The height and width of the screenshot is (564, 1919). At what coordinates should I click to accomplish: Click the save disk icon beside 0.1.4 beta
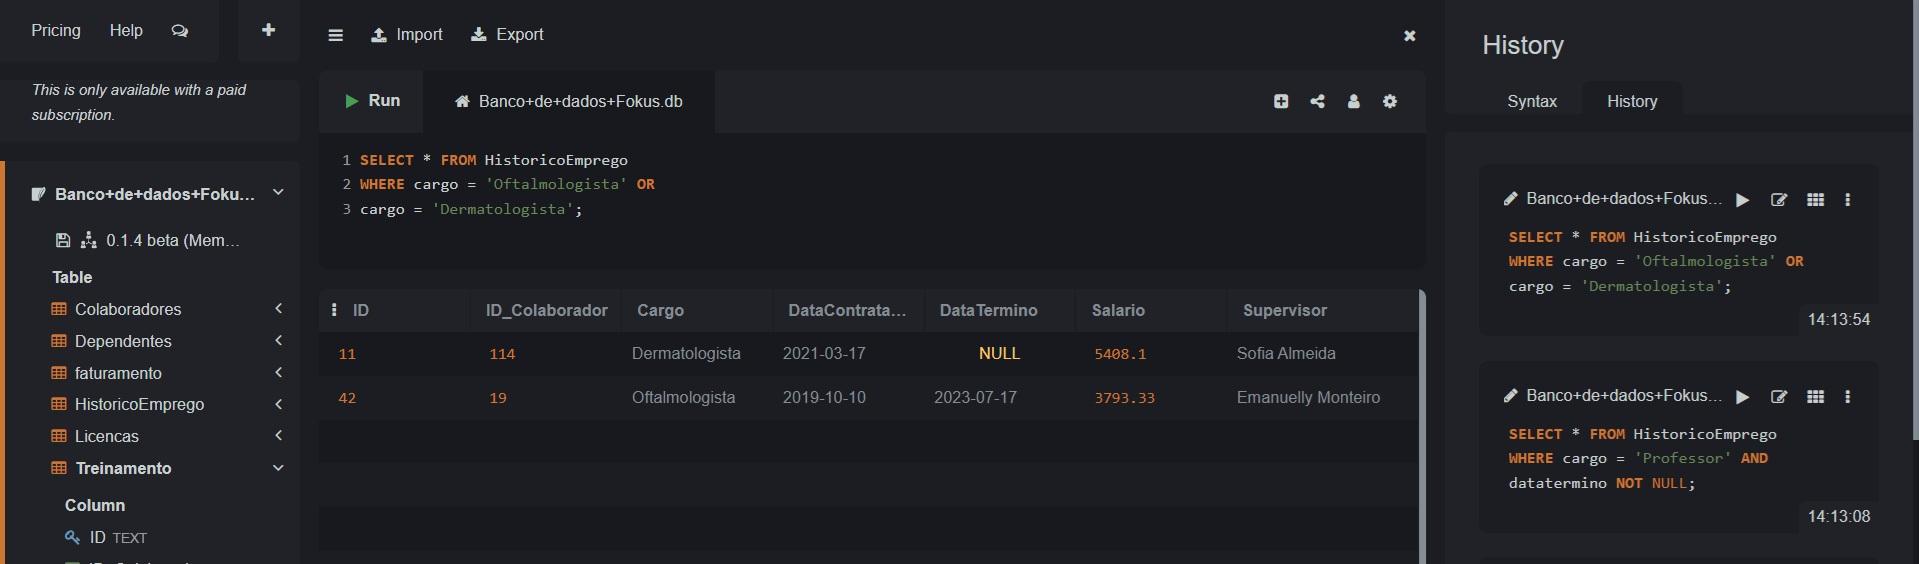pos(63,240)
